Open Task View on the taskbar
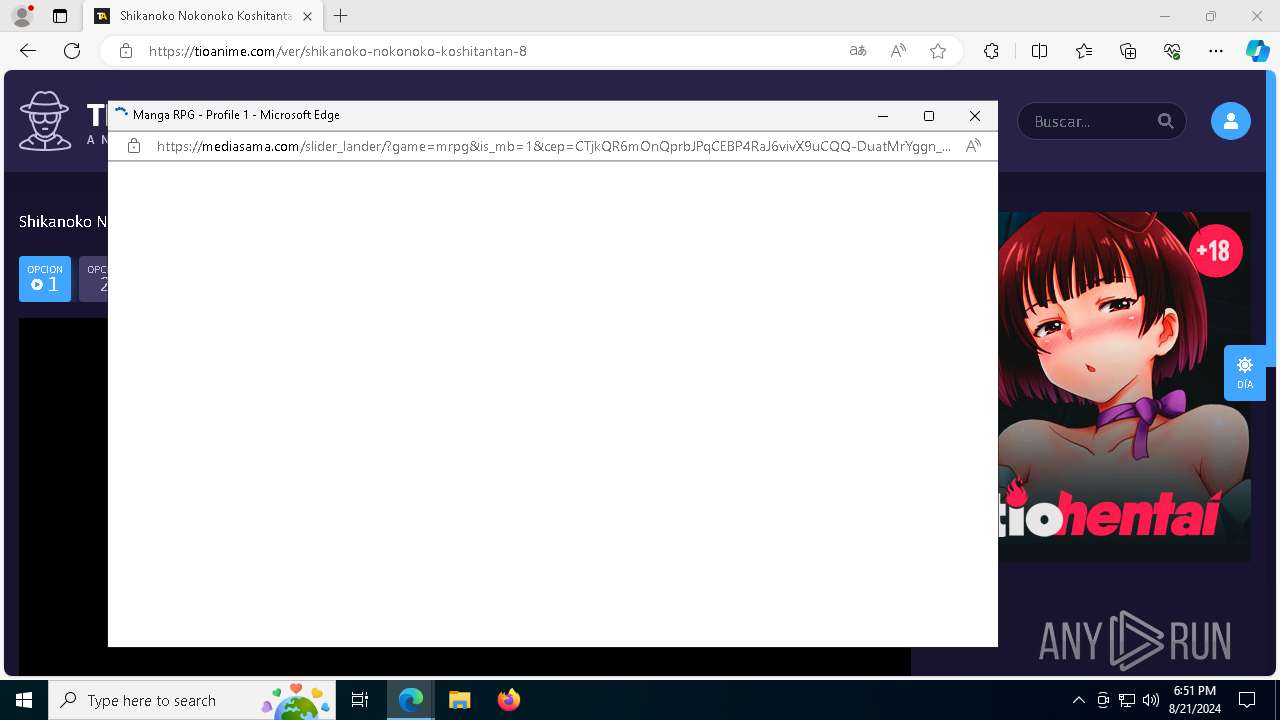This screenshot has height=720, width=1280. click(360, 700)
